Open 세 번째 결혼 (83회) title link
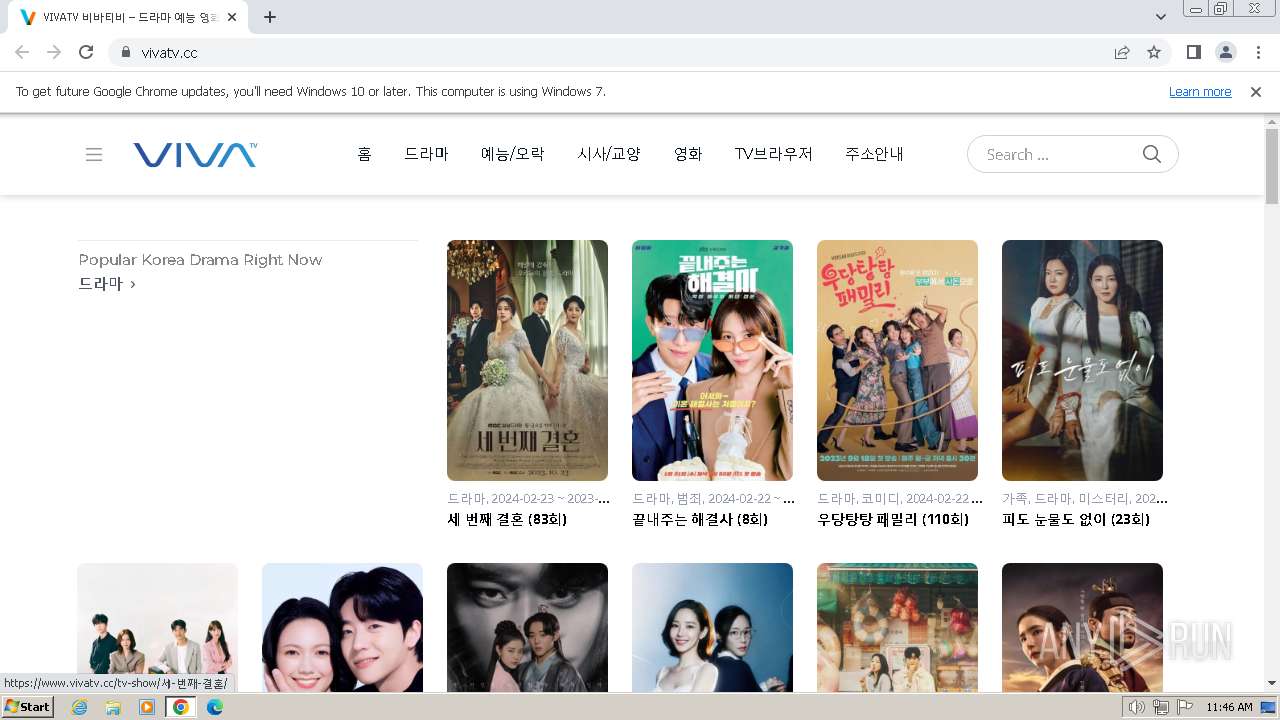The image size is (1280, 720). pos(507,519)
